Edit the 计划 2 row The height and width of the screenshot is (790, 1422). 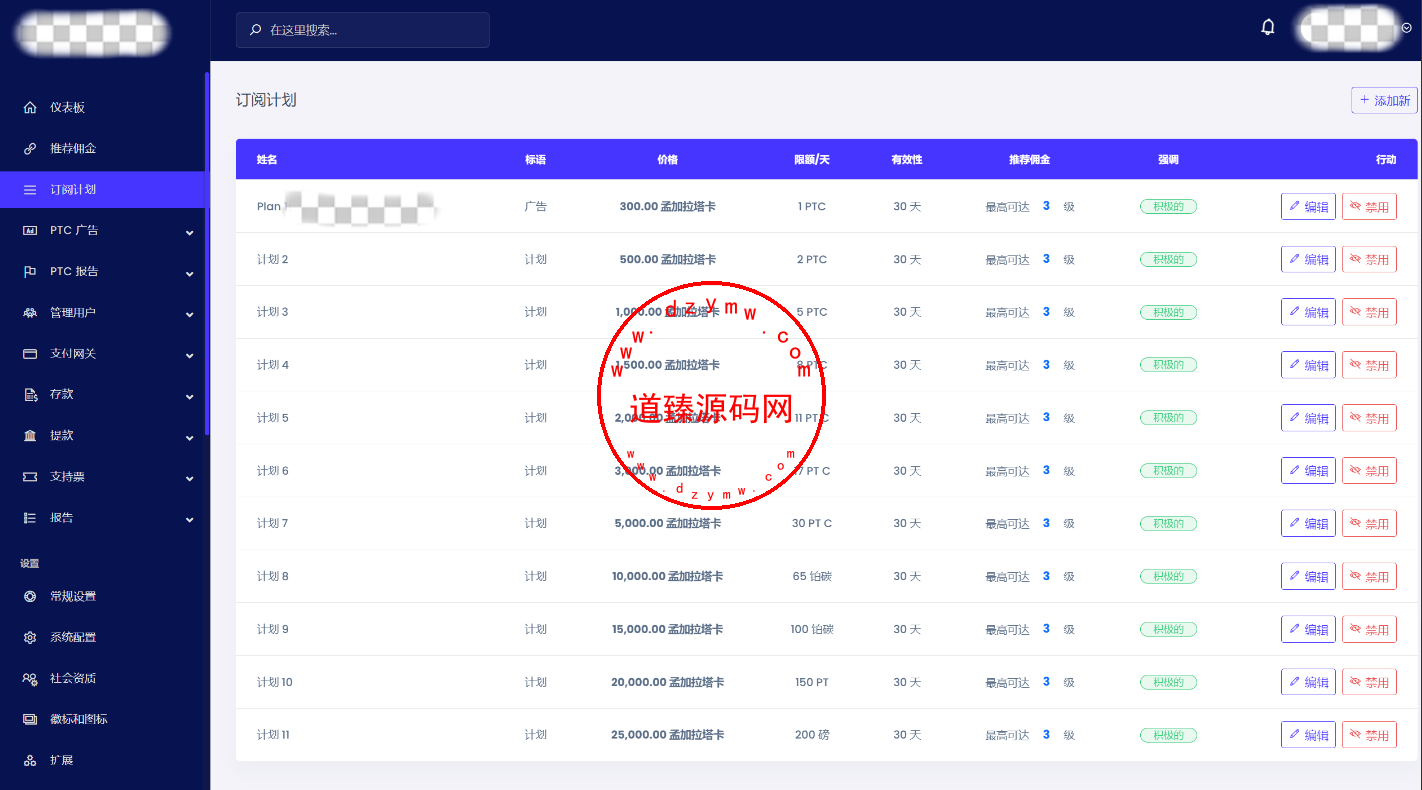point(1308,259)
